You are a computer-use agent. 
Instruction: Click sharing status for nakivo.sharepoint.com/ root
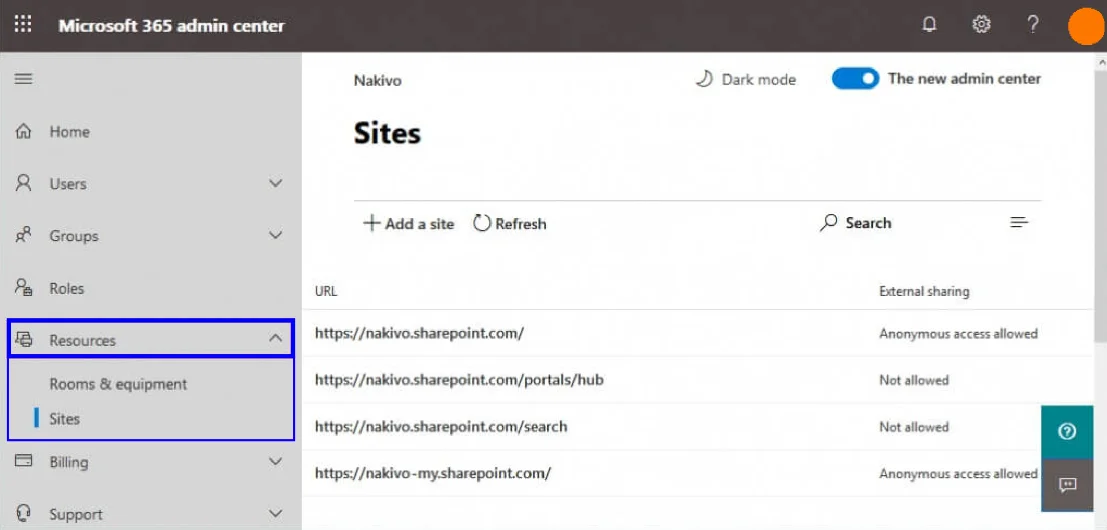coord(958,333)
